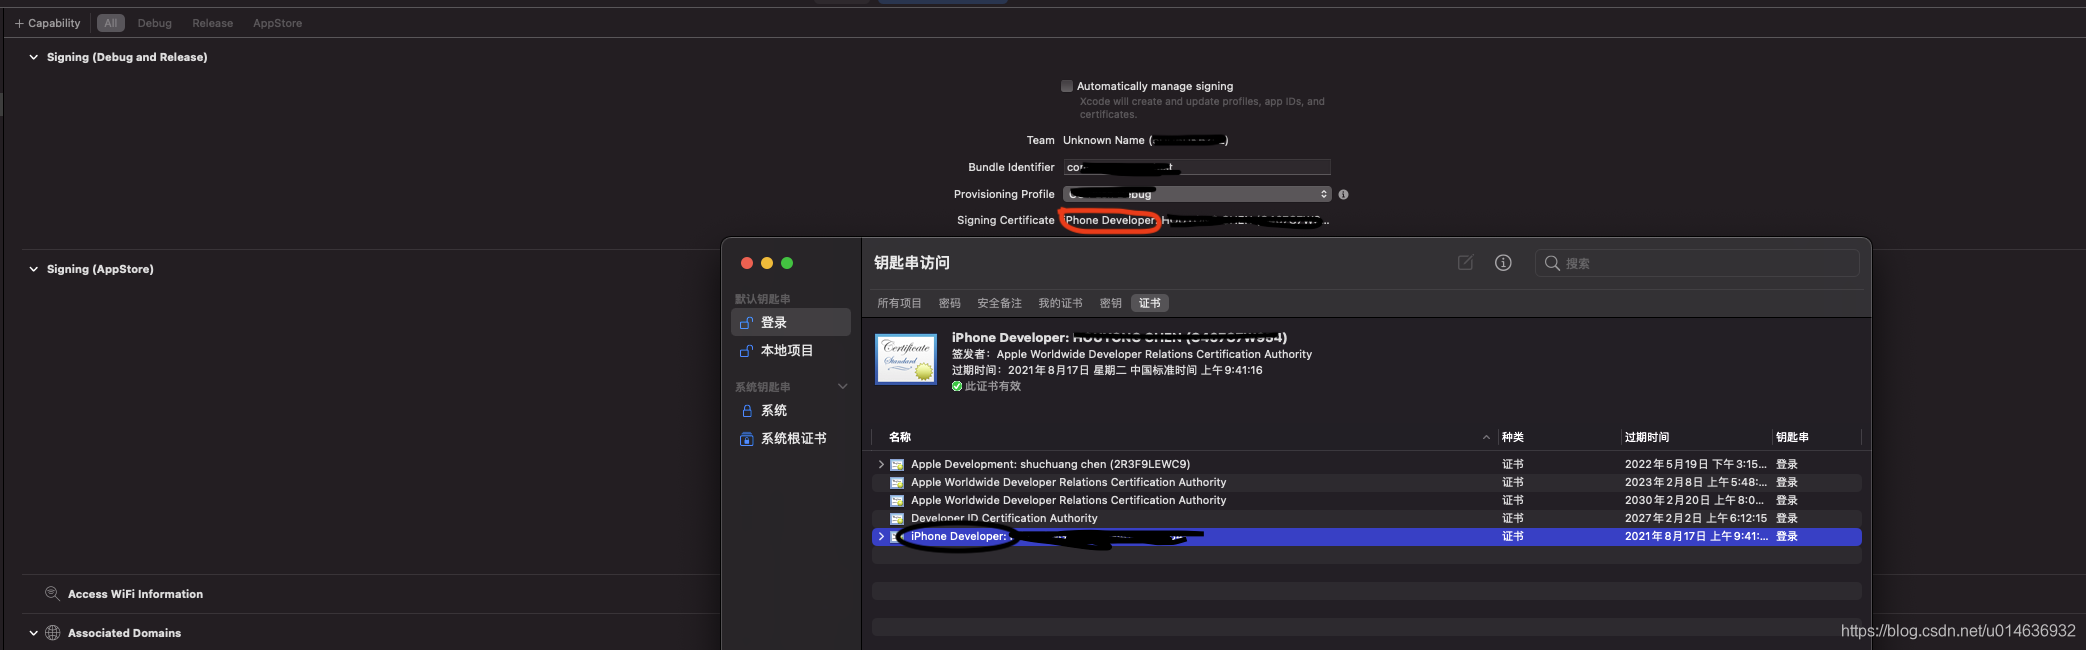Image resolution: width=2086 pixels, height=650 pixels.
Task: Select the 证书 tab
Action: point(1150,303)
